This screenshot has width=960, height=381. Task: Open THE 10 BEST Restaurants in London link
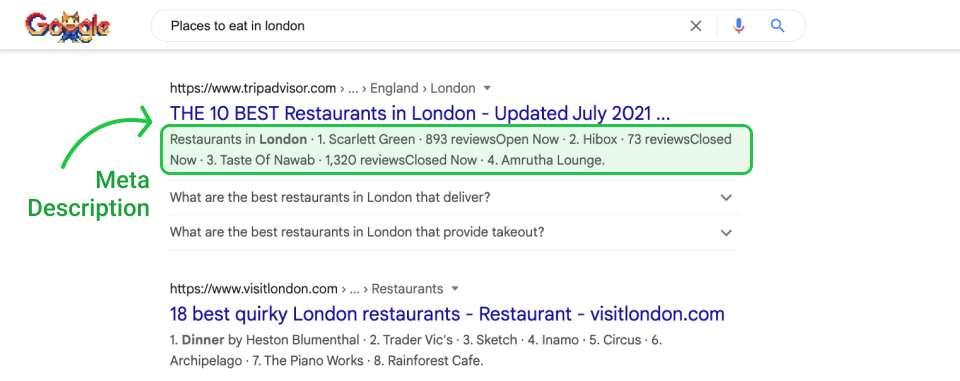(420, 114)
